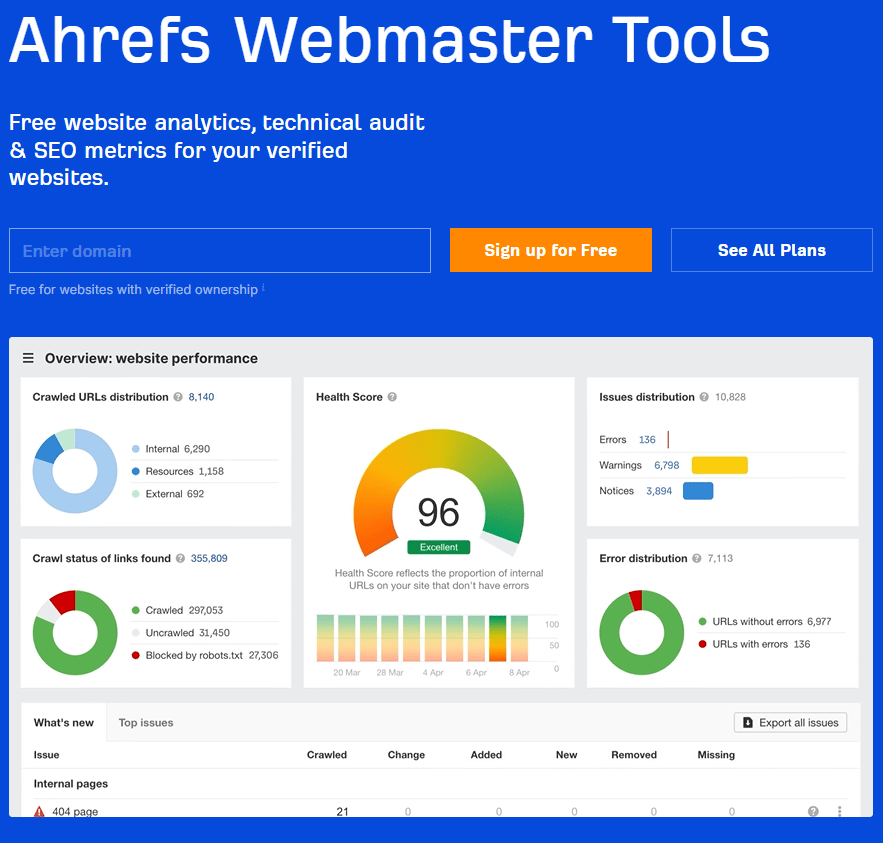Click the 404 page warning triangle icon
Viewport: 883px width, 843px height.
pos(39,811)
